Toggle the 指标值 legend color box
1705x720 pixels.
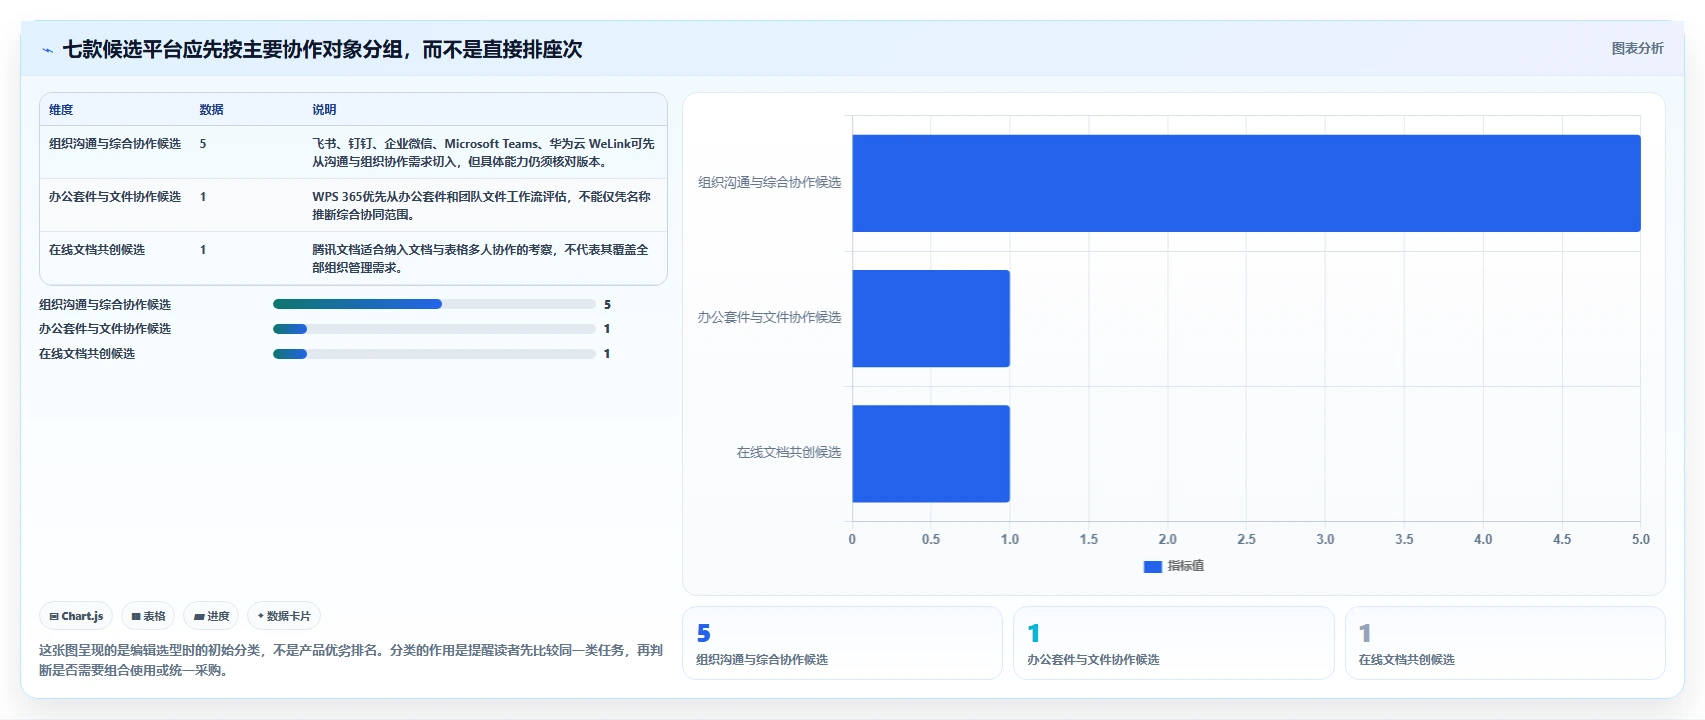(x=1152, y=566)
